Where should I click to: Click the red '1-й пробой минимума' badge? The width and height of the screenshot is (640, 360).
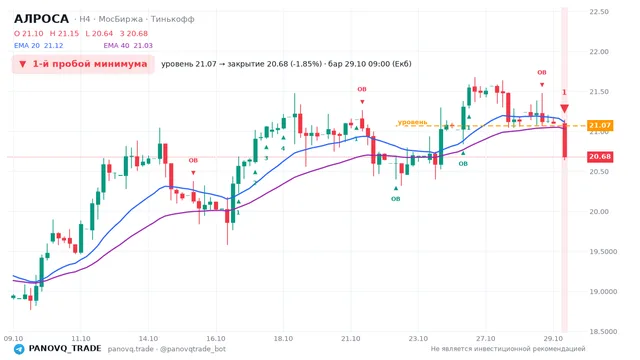[83, 64]
